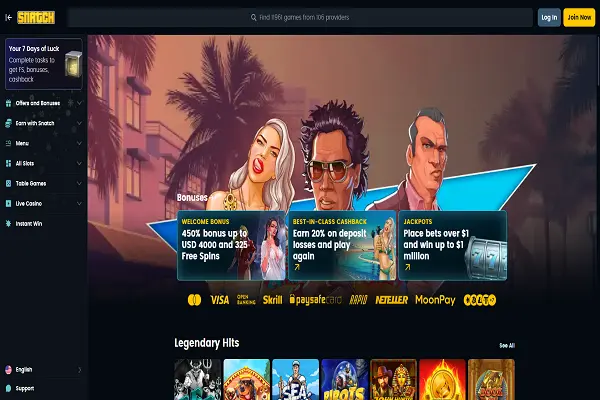Open the Your 7 Days of Luck card
This screenshot has width=600, height=400.
click(x=44, y=64)
